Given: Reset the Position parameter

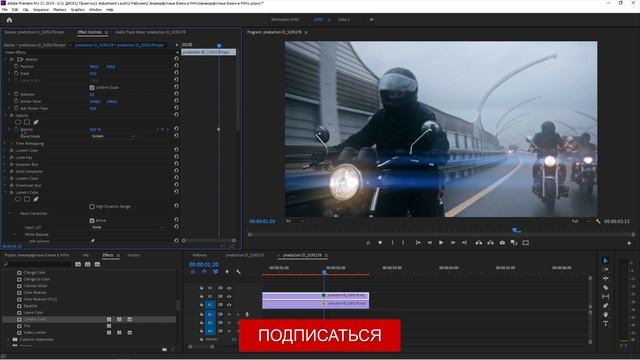Looking at the screenshot, I should pos(176,66).
